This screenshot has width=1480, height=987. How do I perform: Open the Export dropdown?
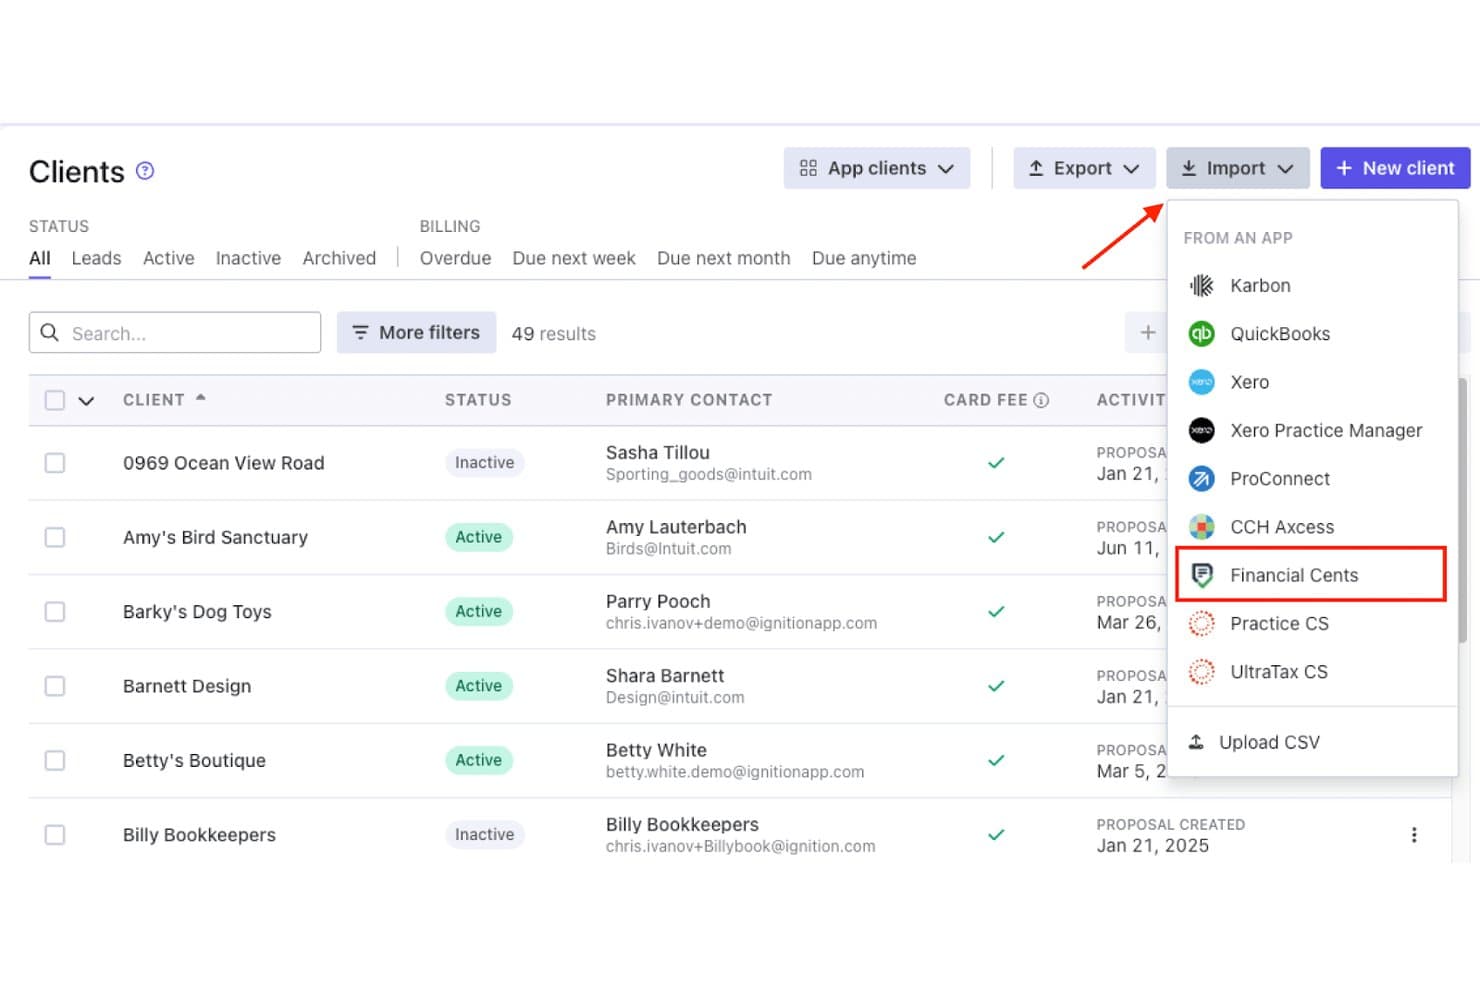[x=1084, y=168]
